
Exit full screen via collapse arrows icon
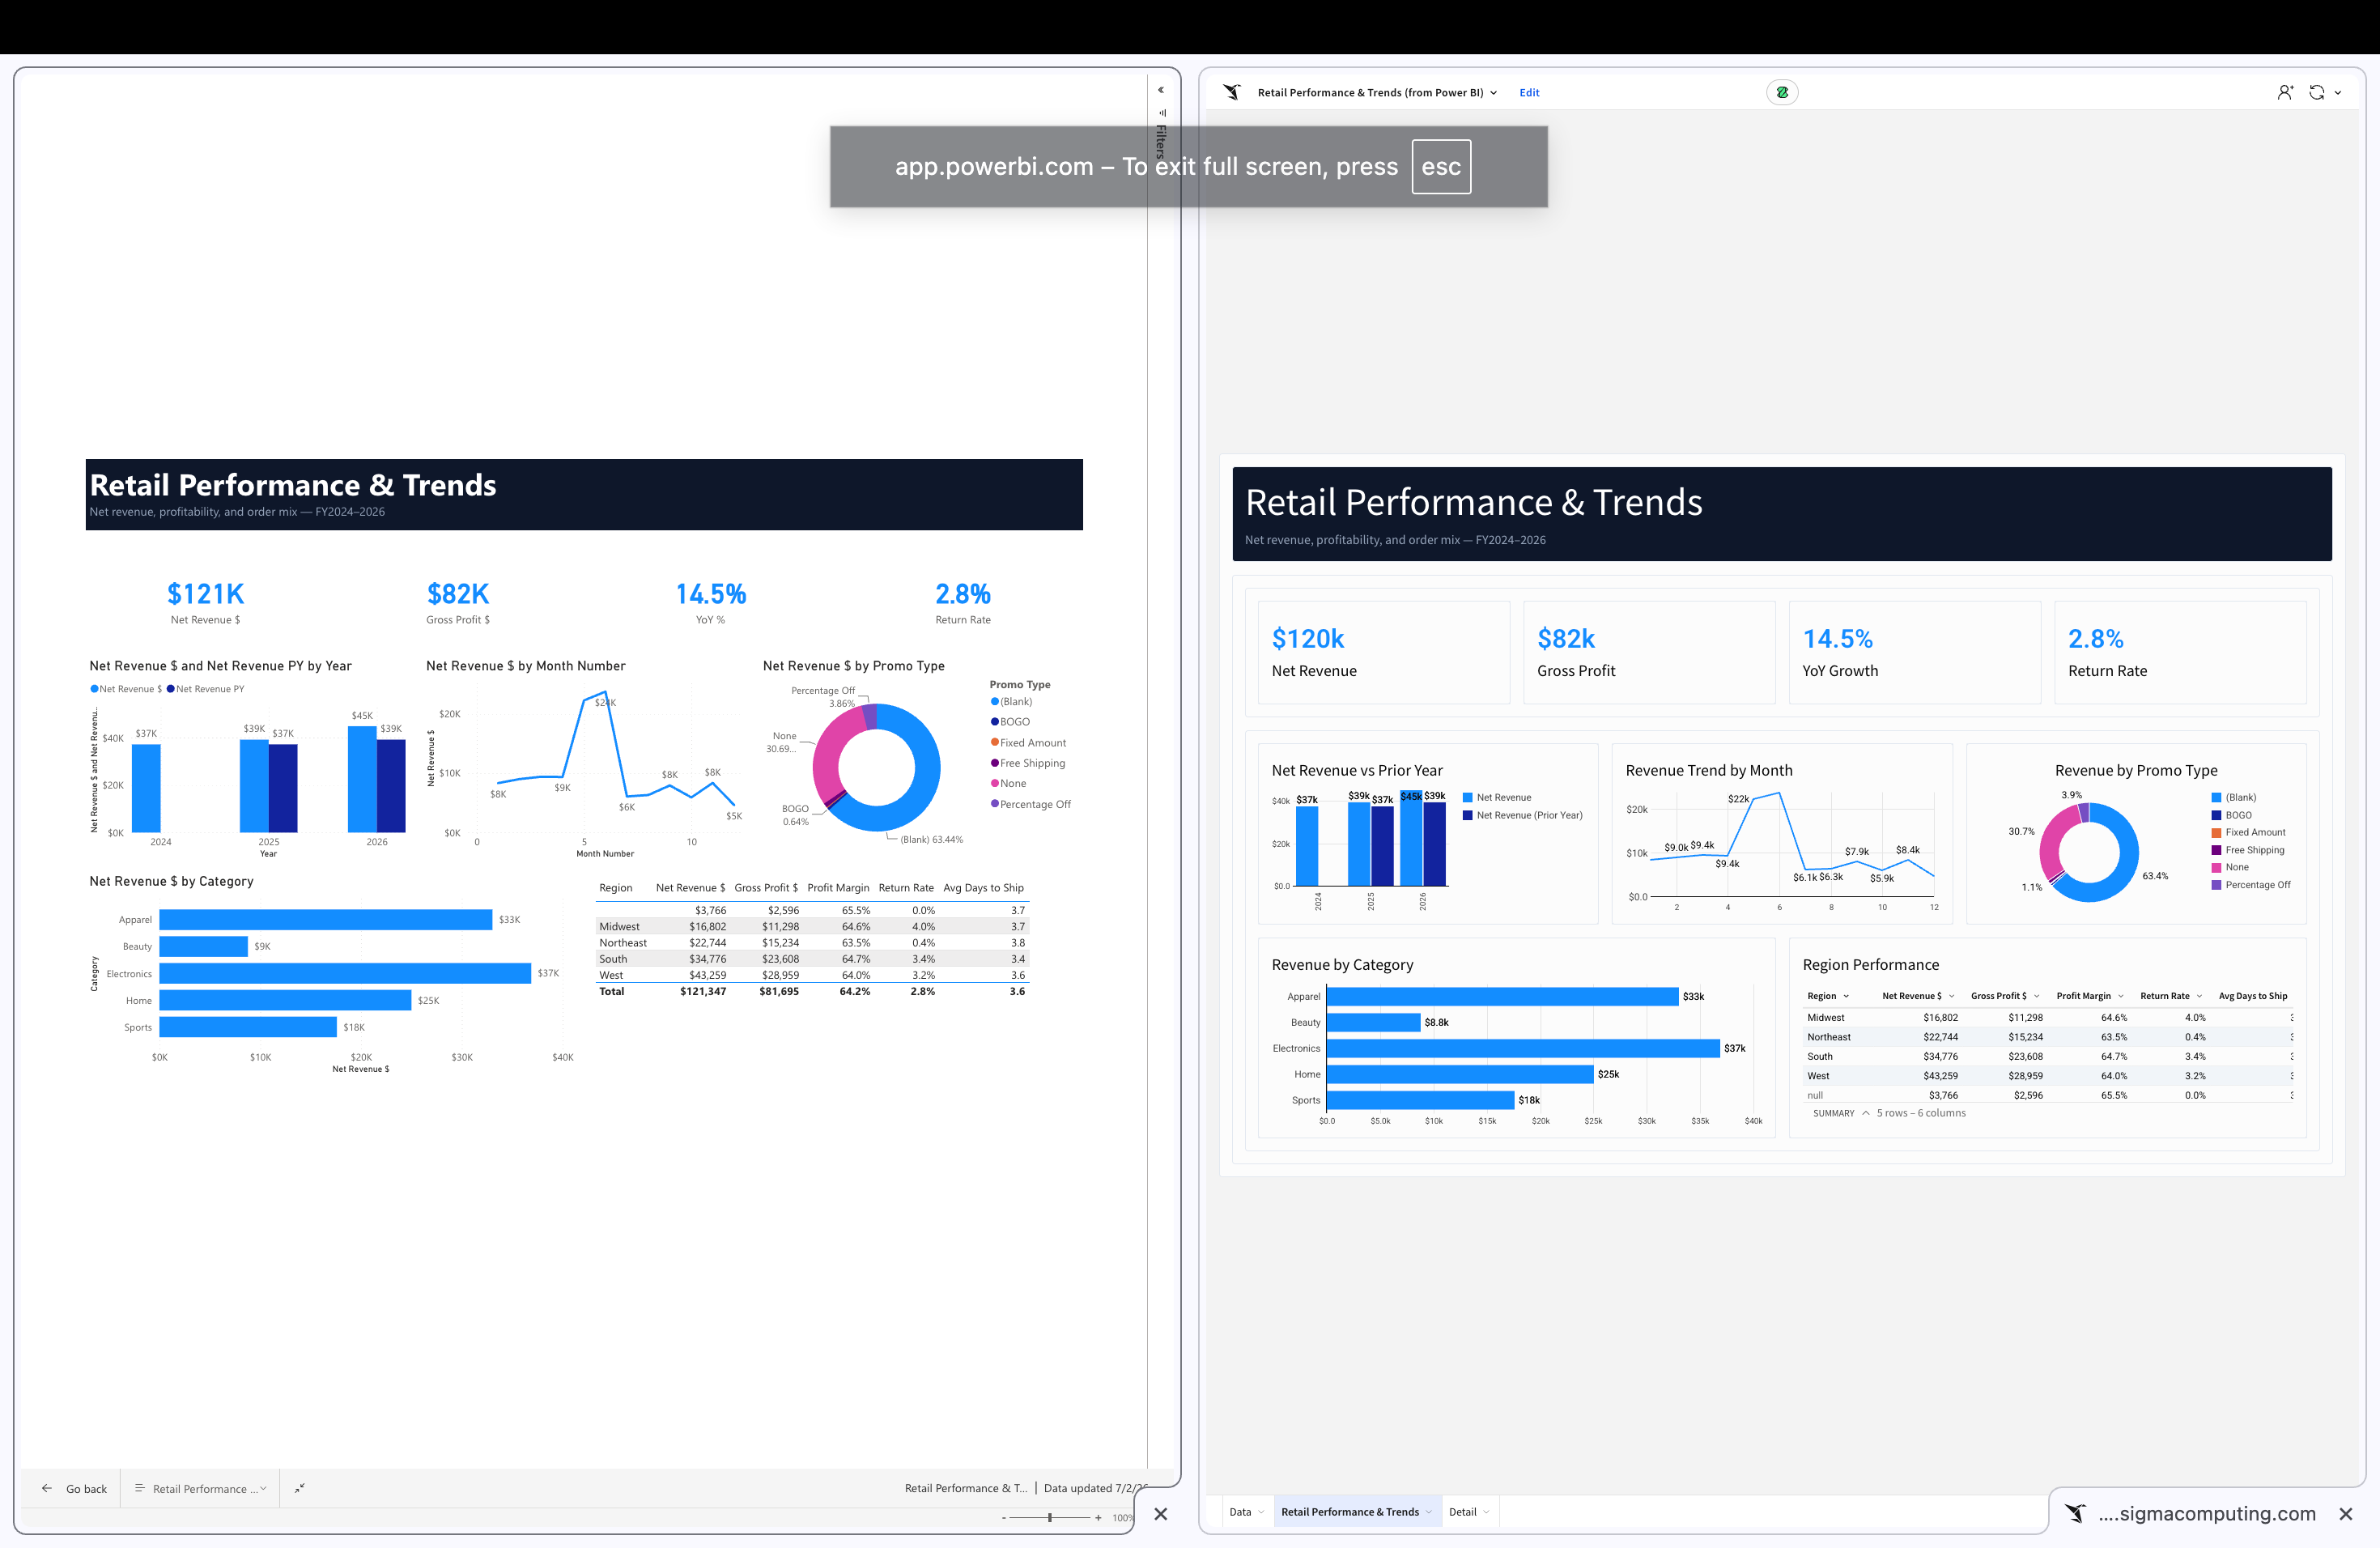click(299, 1488)
